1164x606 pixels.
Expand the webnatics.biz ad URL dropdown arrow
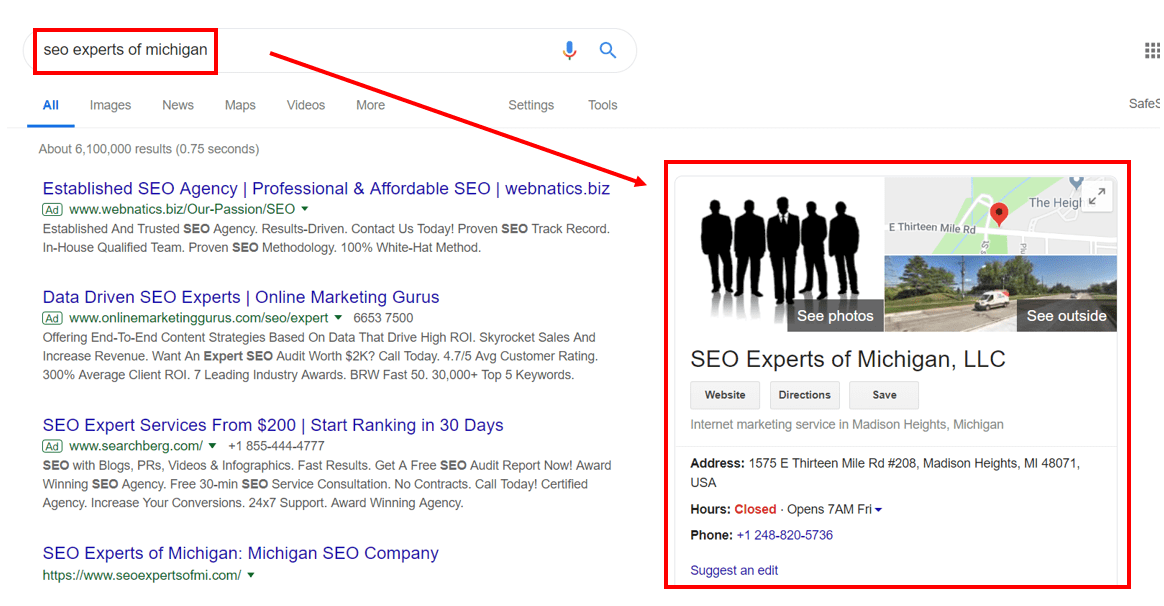[x=305, y=209]
